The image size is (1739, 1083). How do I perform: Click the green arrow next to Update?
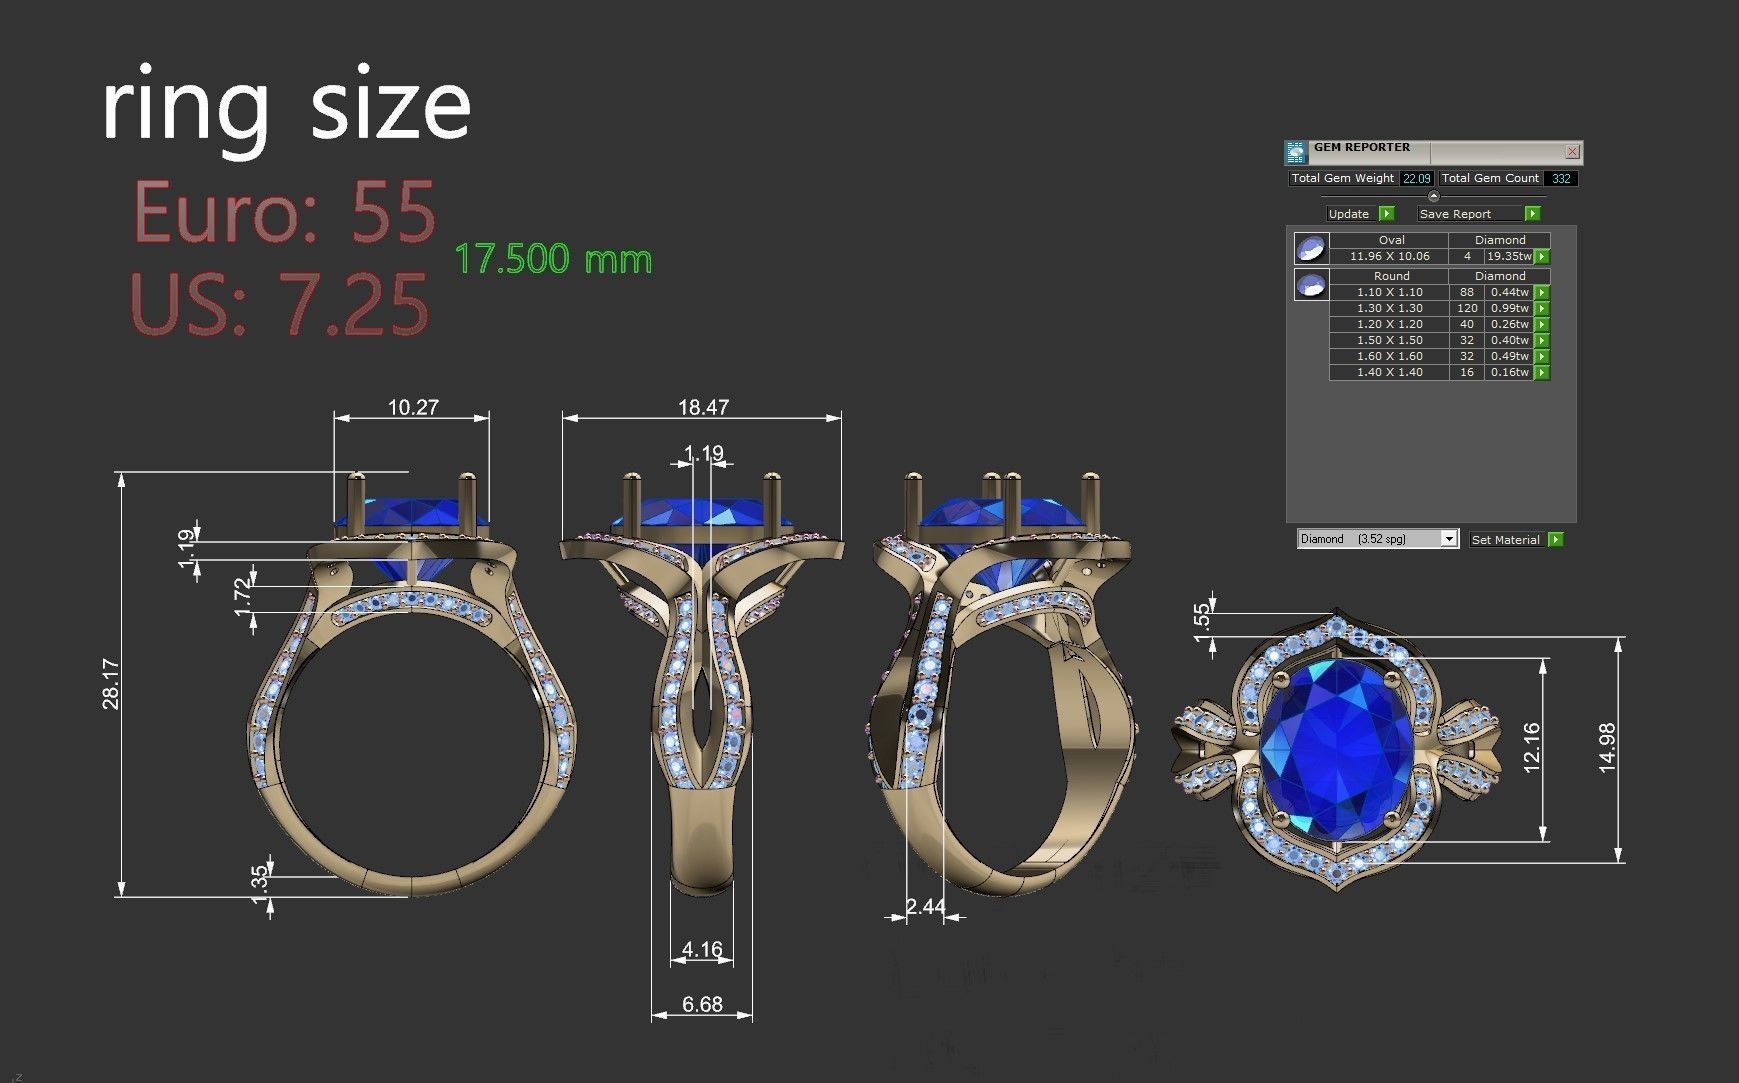[x=1386, y=214]
